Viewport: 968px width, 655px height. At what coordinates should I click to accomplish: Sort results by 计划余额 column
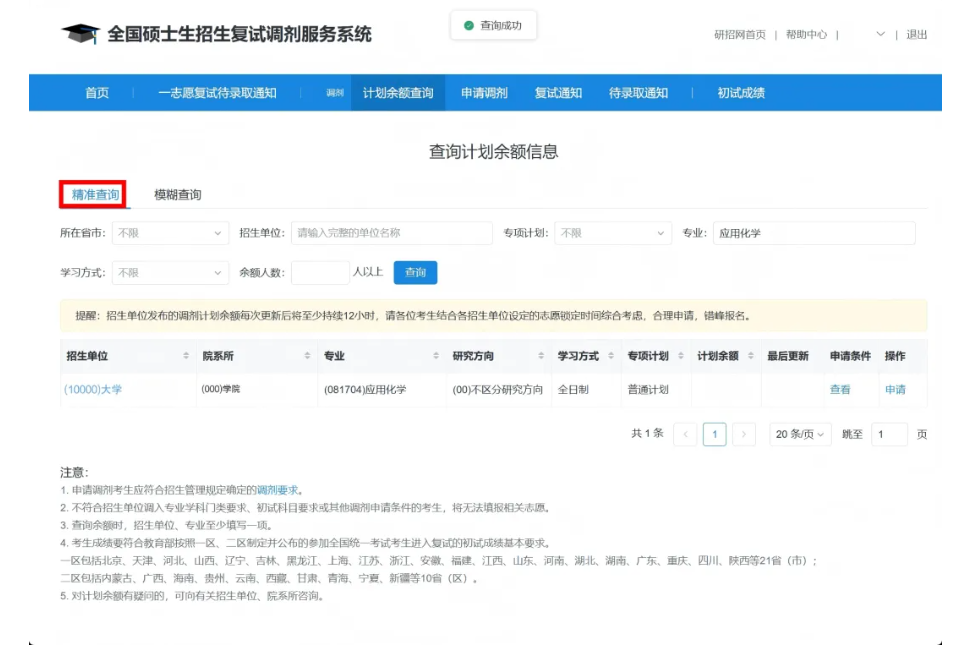pos(750,355)
